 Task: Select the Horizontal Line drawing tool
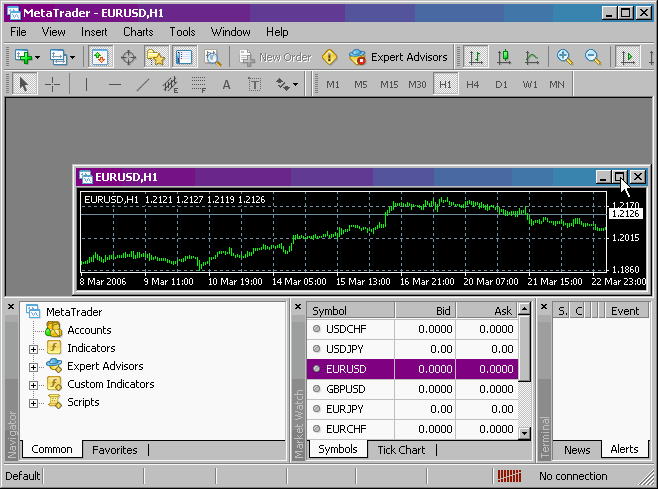click(x=115, y=84)
